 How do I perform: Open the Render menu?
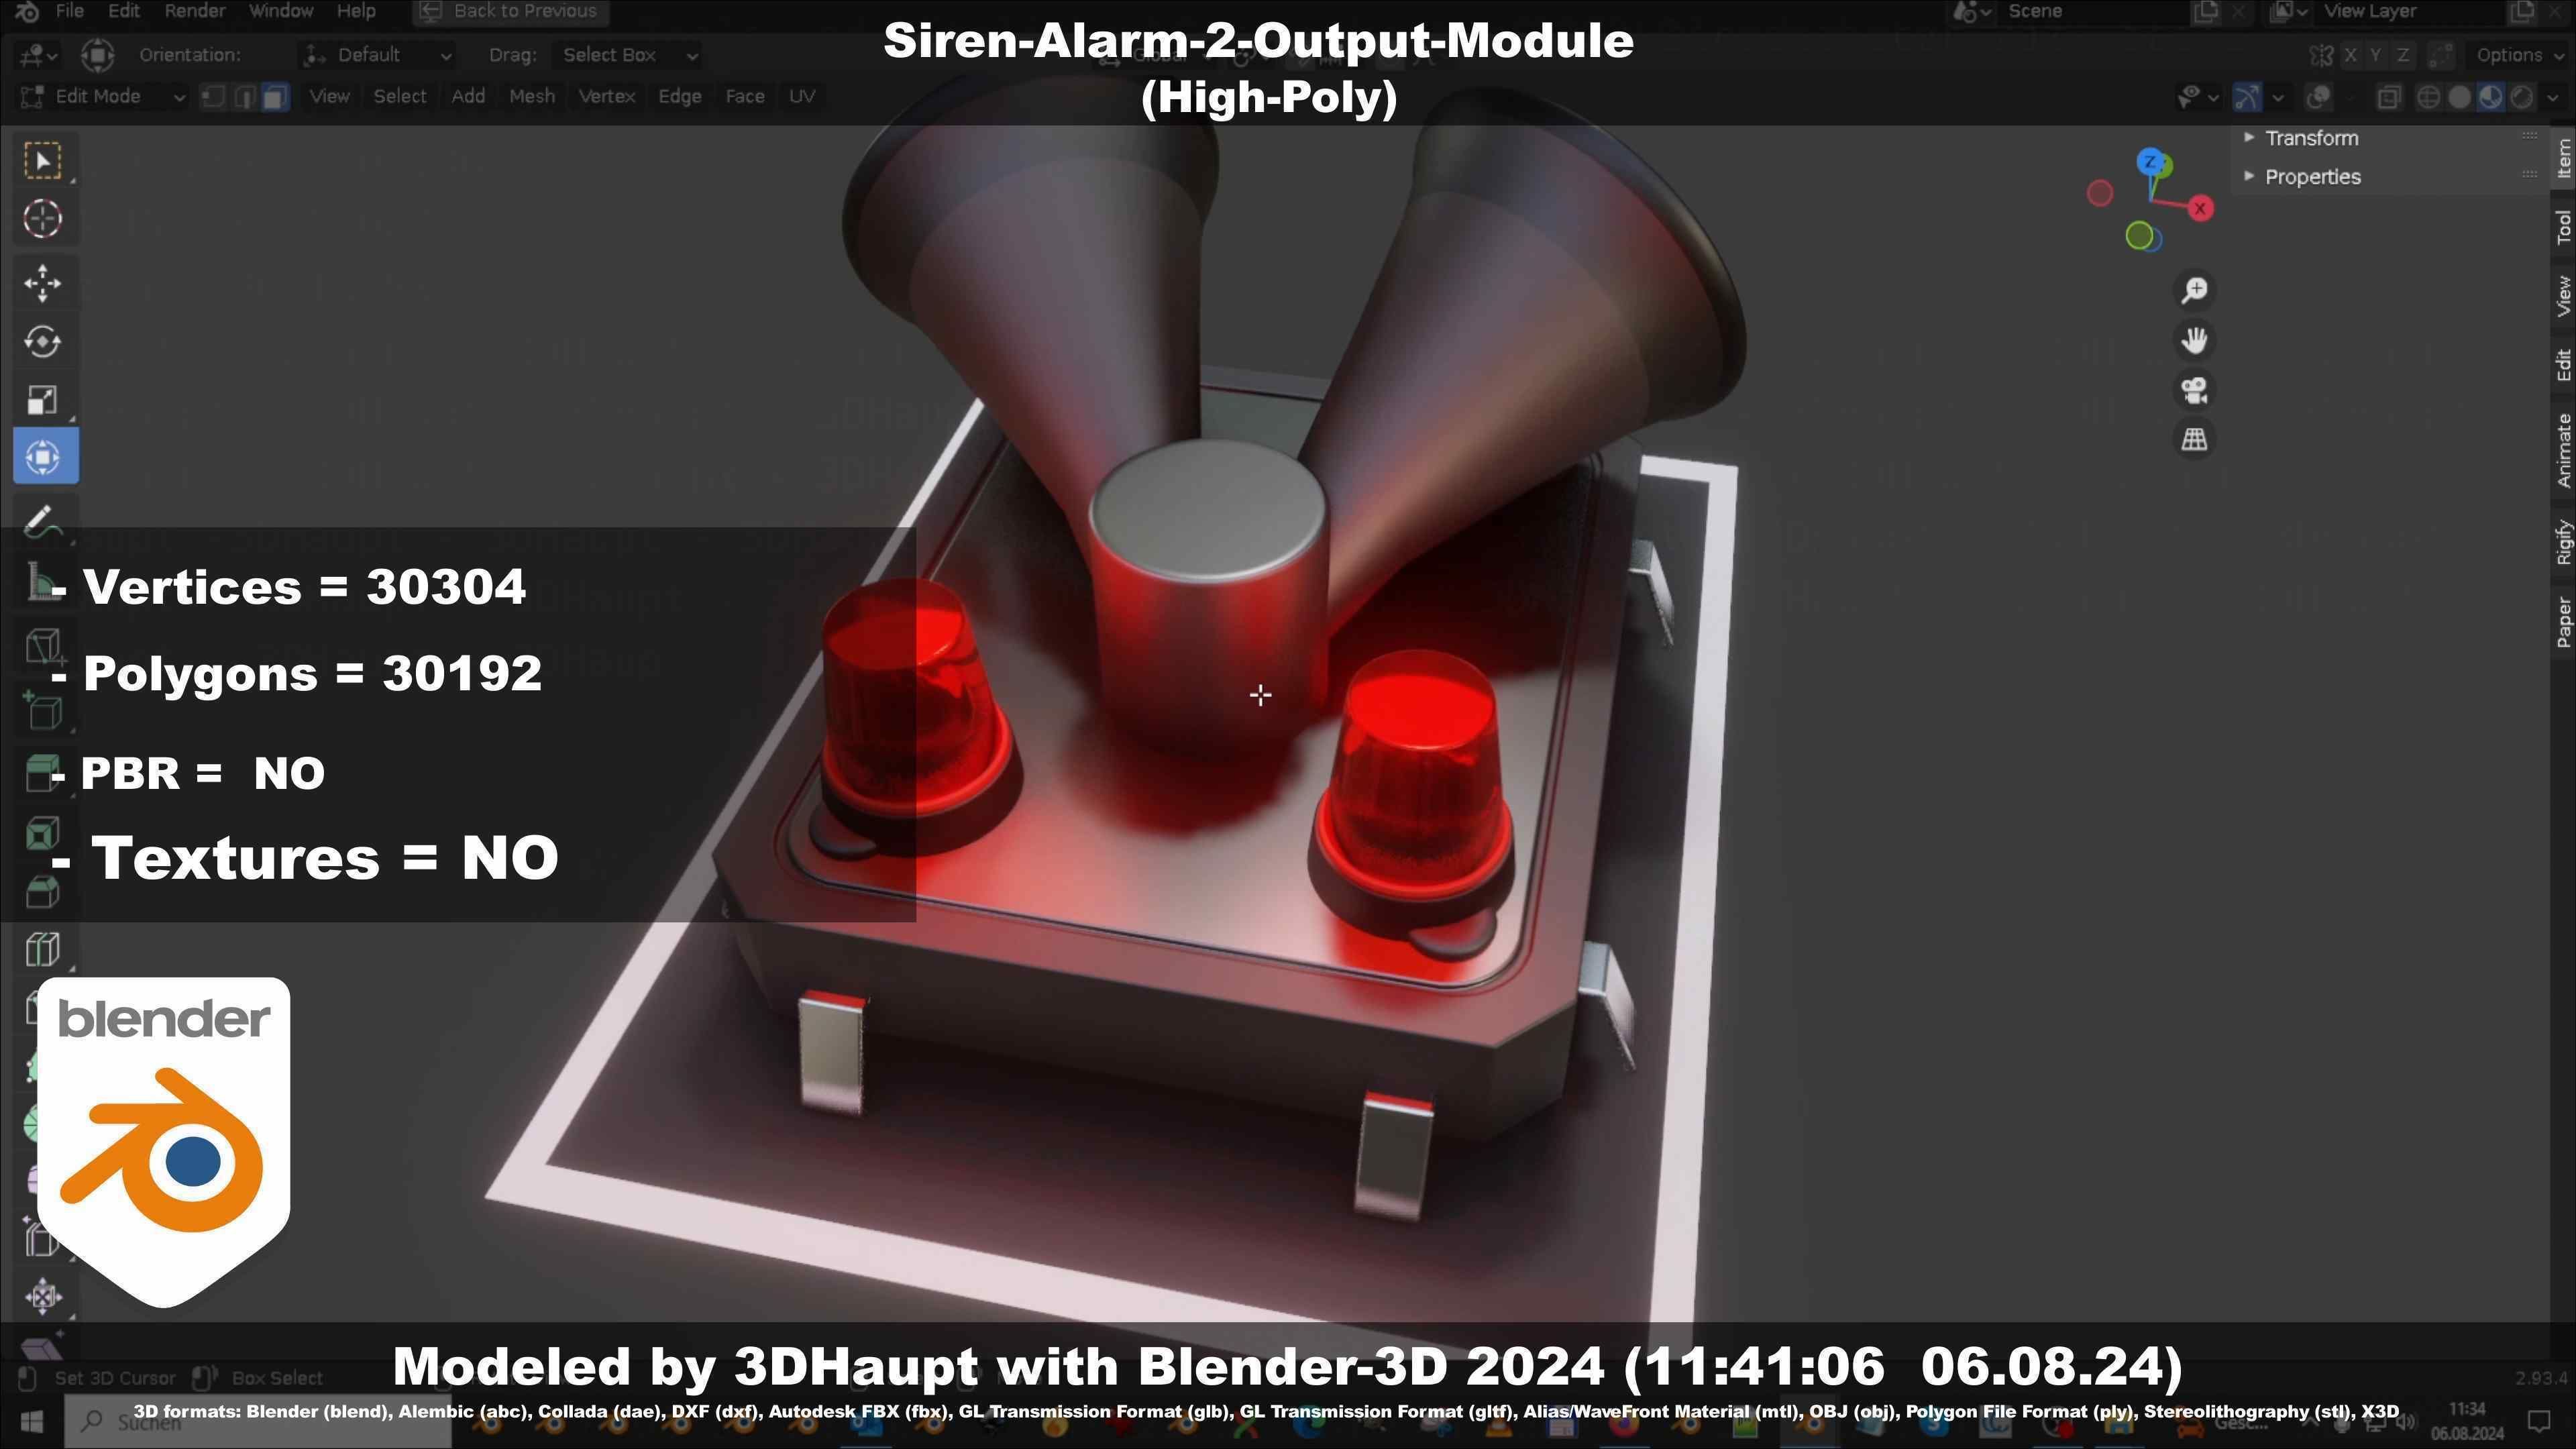click(195, 11)
